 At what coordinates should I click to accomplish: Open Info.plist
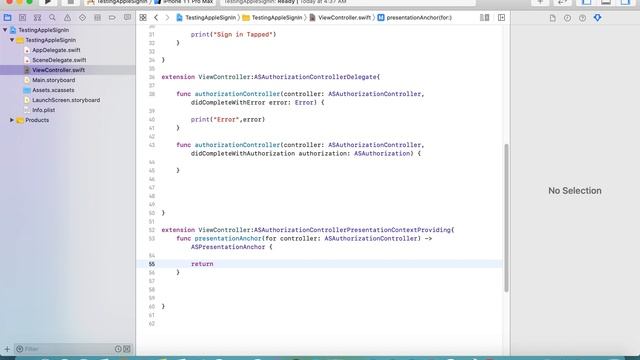pos(44,110)
